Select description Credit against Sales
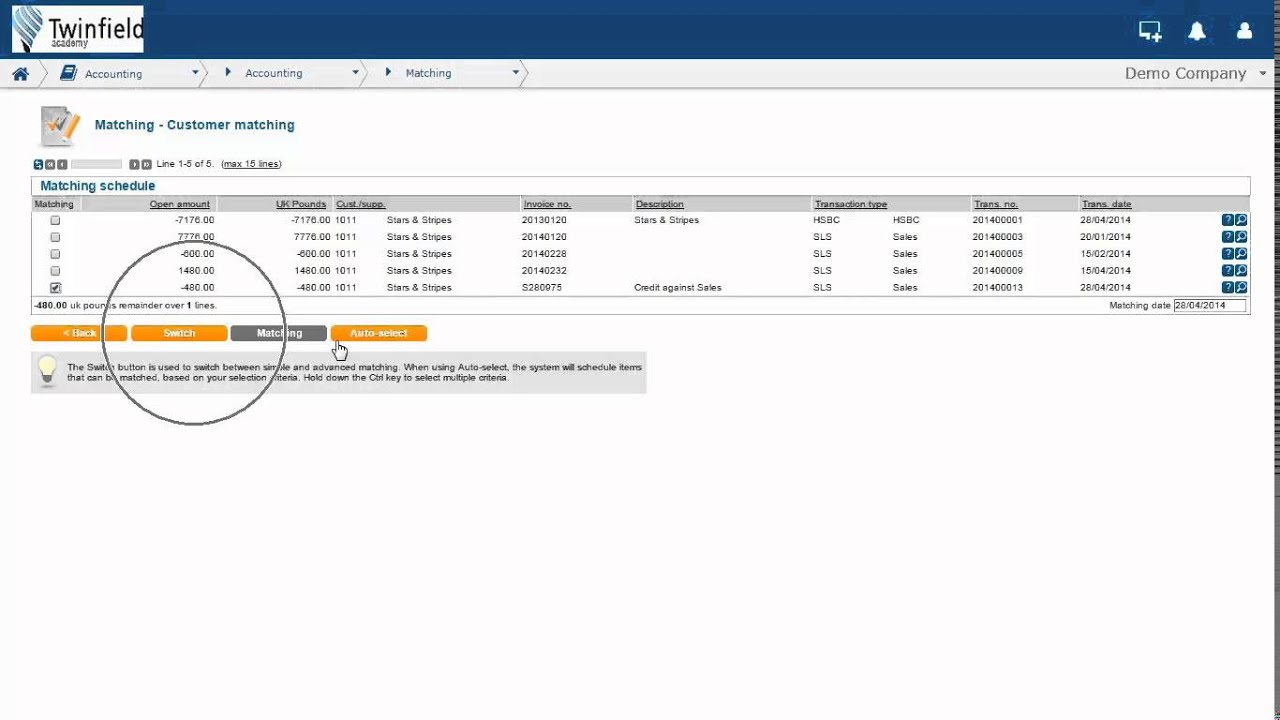The width and height of the screenshot is (1280, 720). 677,288
